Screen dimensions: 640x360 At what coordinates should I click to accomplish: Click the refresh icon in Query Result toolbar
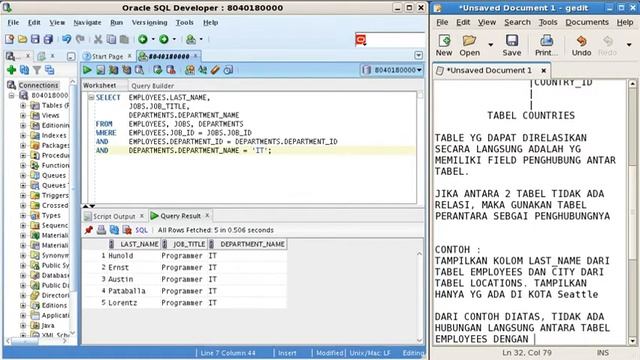pyautogui.click(x=114, y=230)
